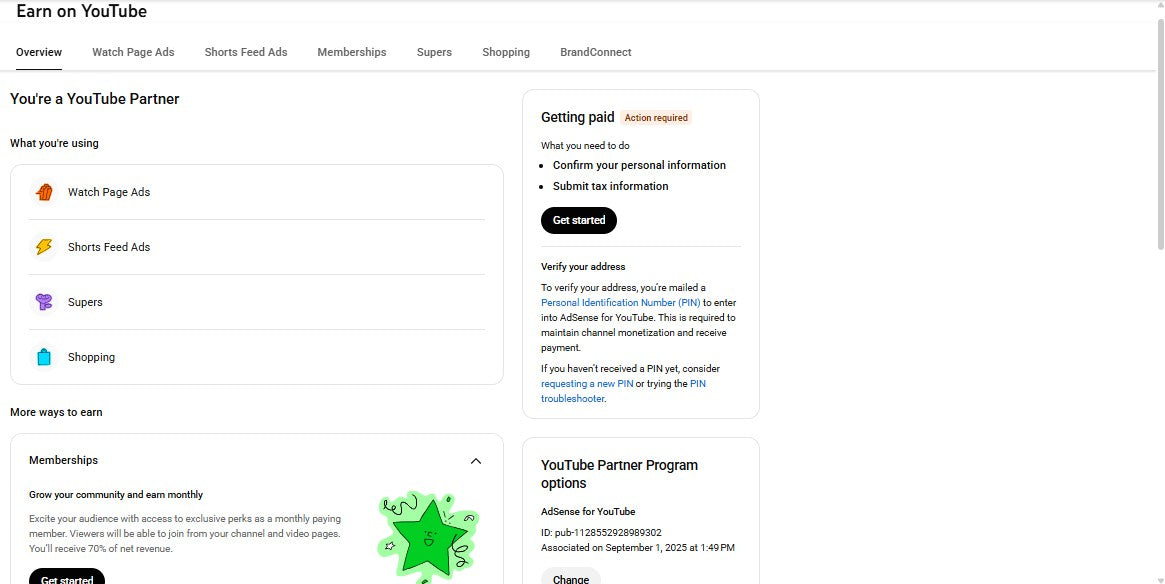Viewport: 1165px width, 584px height.
Task: Select the Watch Page Ads icon in the list
Action: (44, 192)
